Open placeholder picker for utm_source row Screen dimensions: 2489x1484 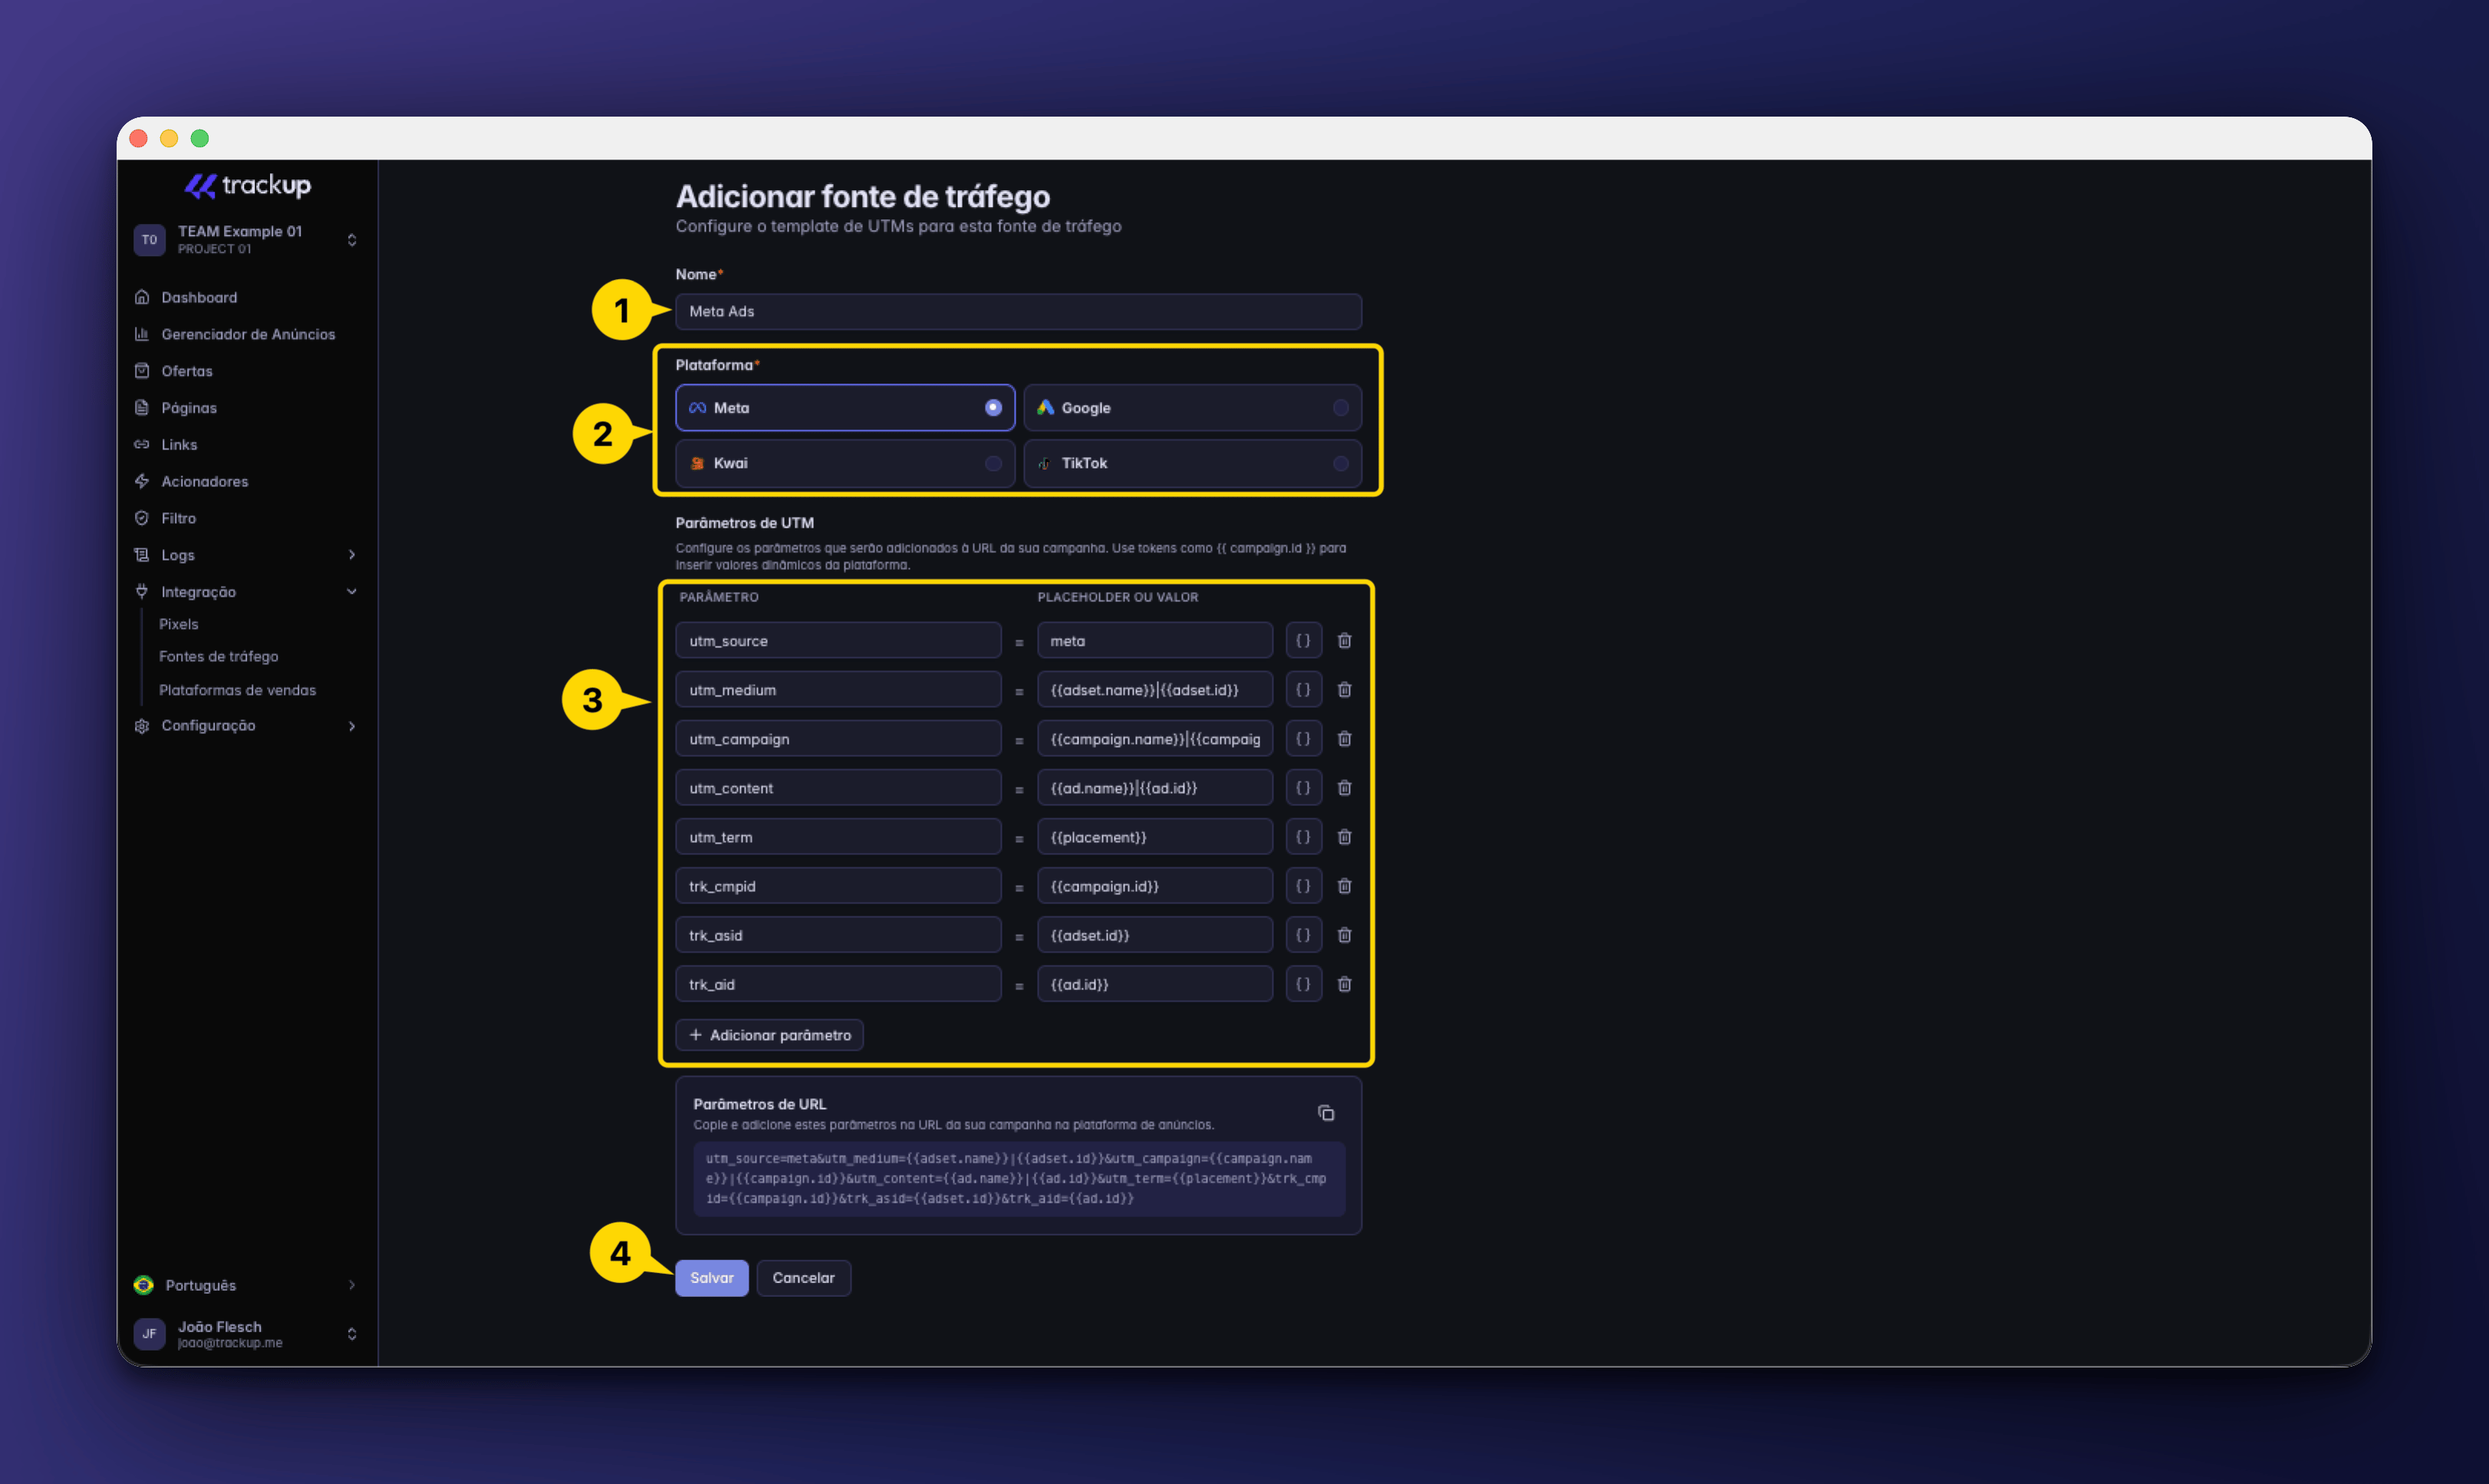coord(1303,641)
